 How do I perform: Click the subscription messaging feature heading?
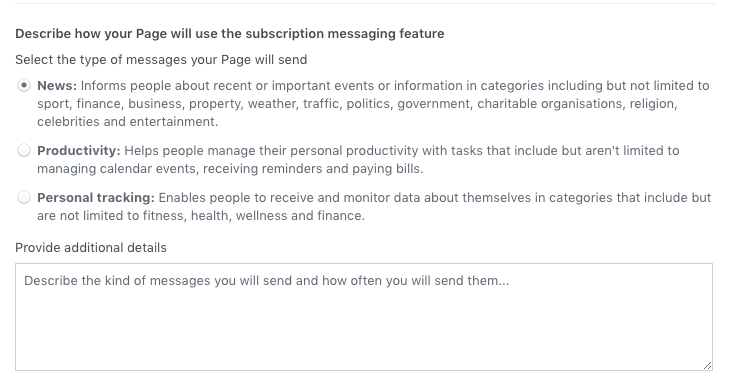230,34
